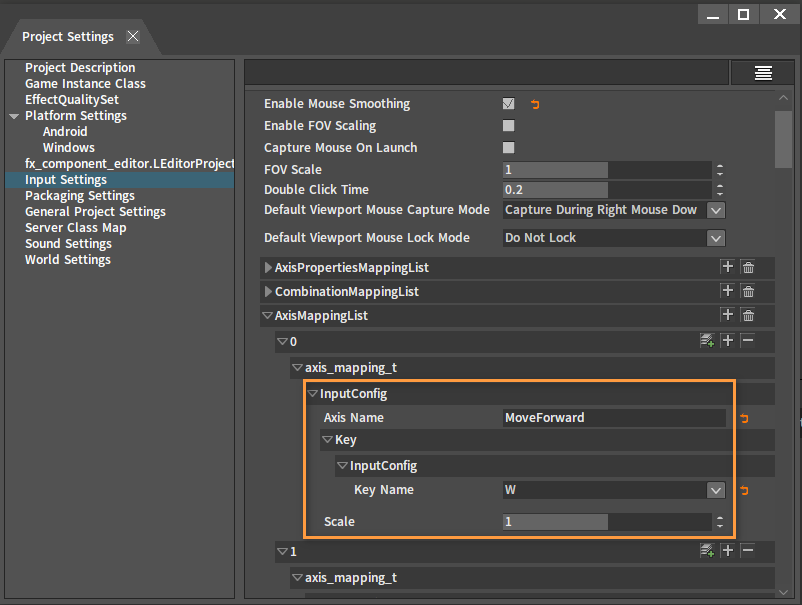Close the Project Settings tab

coord(133,36)
